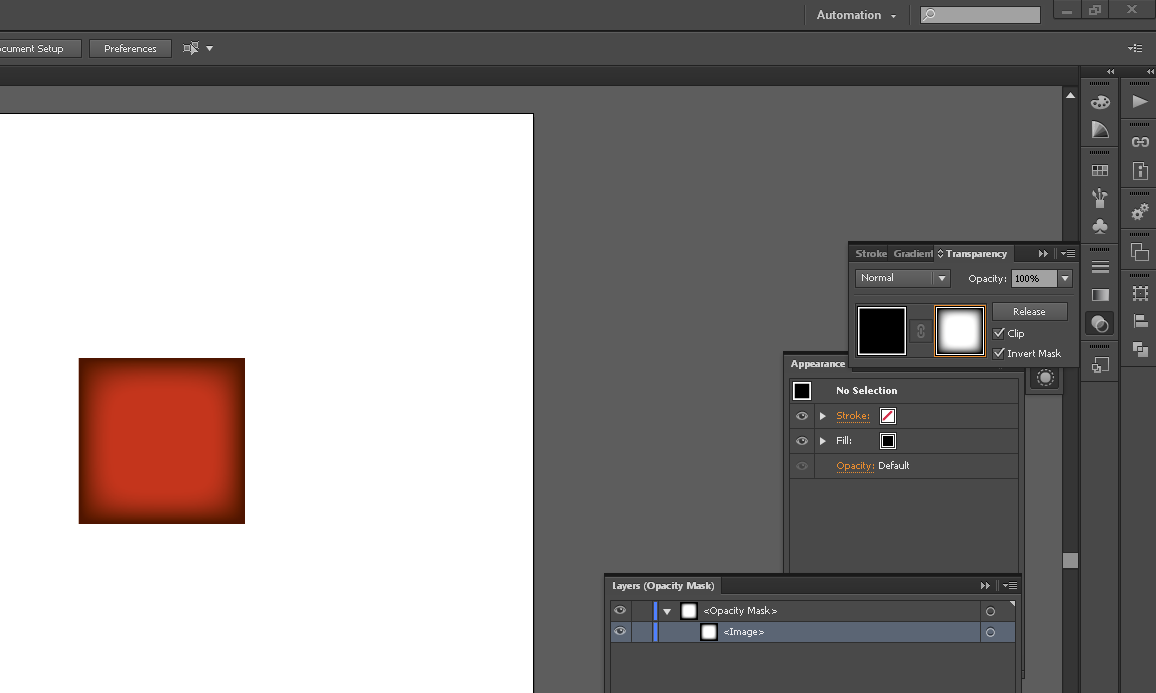Viewport: 1156px width, 693px height.
Task: Open the Symbols panel club icon
Action: (x=1100, y=227)
